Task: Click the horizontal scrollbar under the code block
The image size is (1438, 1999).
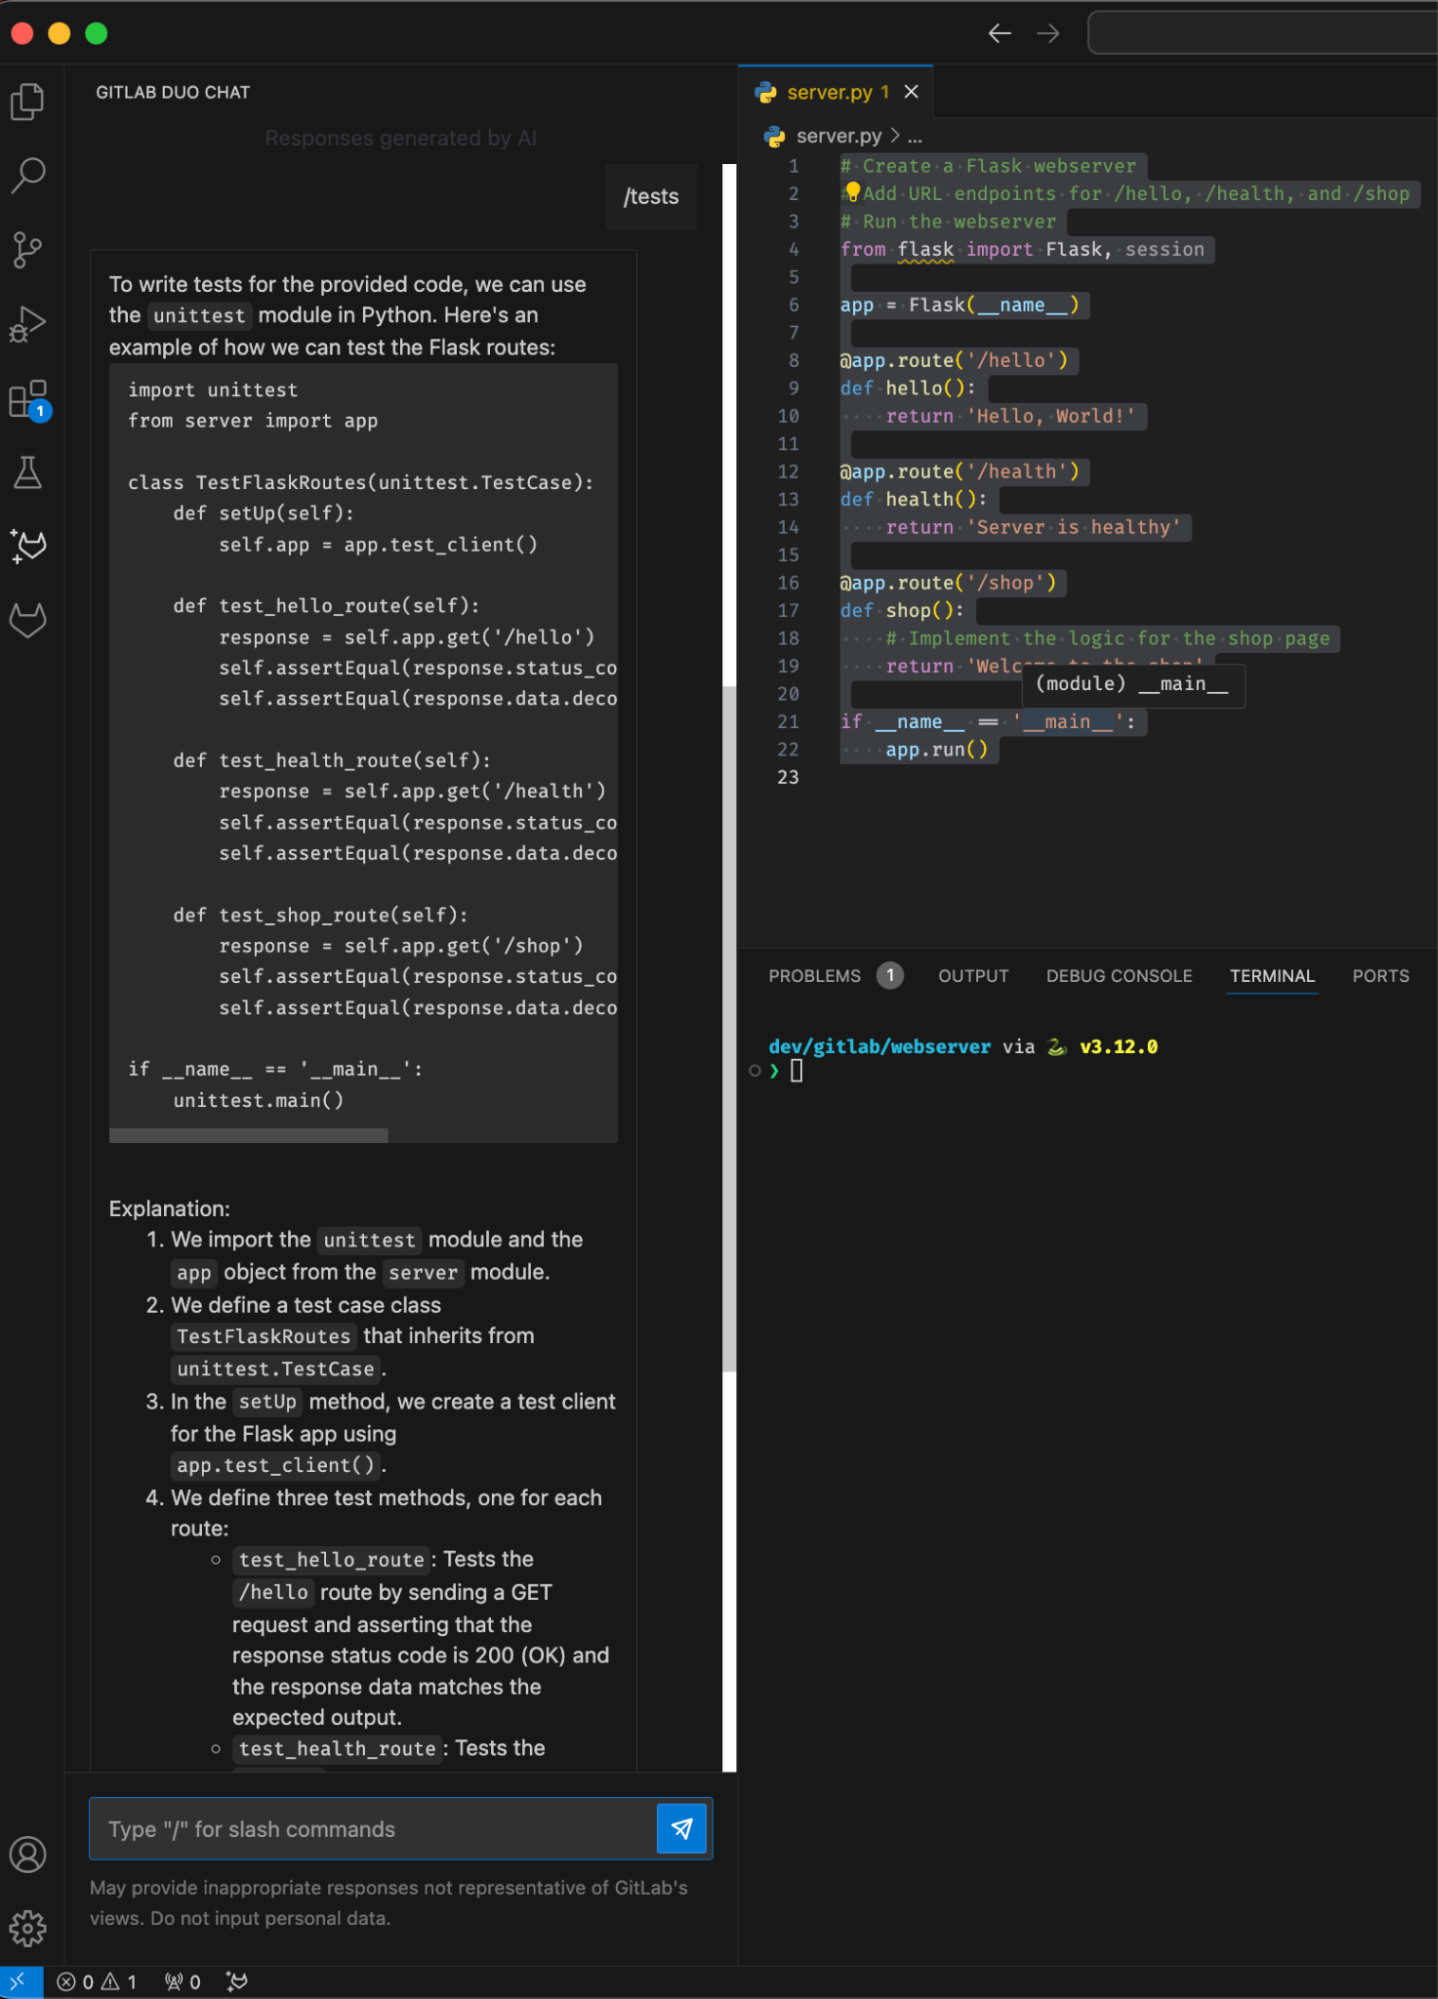Action: pyautogui.click(x=248, y=1135)
